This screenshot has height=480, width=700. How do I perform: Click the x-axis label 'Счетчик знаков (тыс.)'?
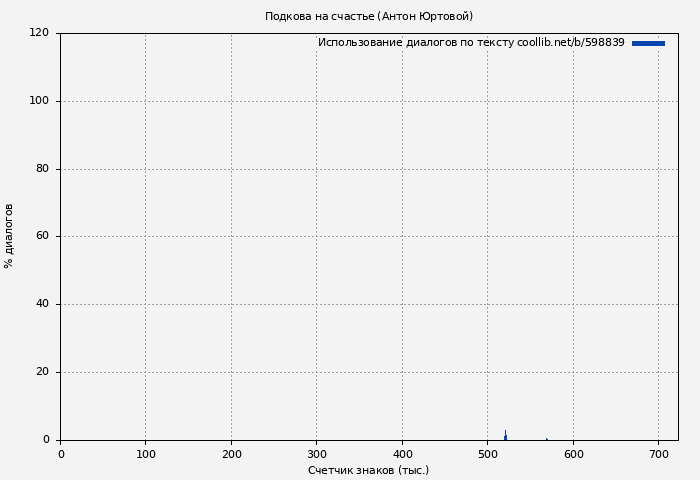368,470
